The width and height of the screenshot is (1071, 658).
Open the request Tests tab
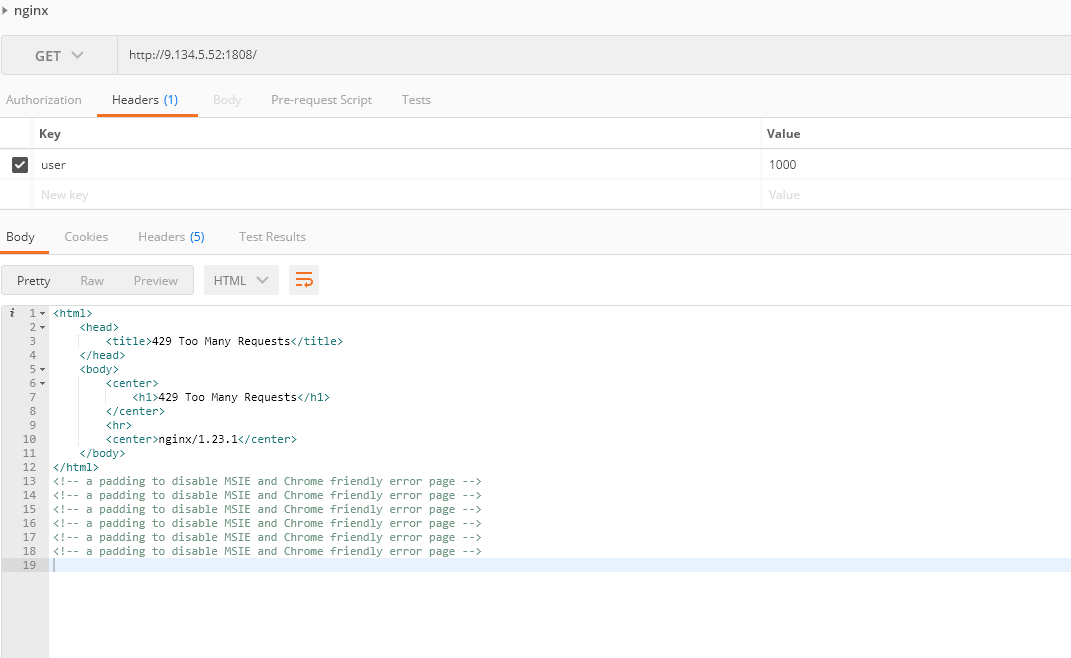(416, 100)
